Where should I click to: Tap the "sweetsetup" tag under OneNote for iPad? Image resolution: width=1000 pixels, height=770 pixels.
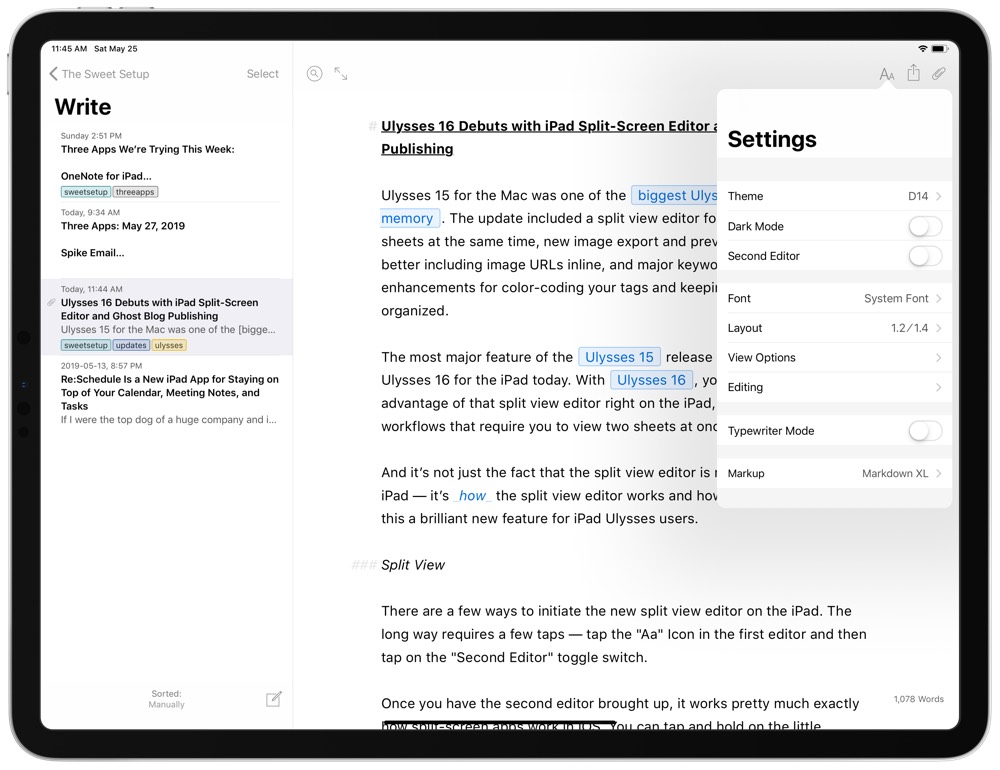tap(86, 192)
